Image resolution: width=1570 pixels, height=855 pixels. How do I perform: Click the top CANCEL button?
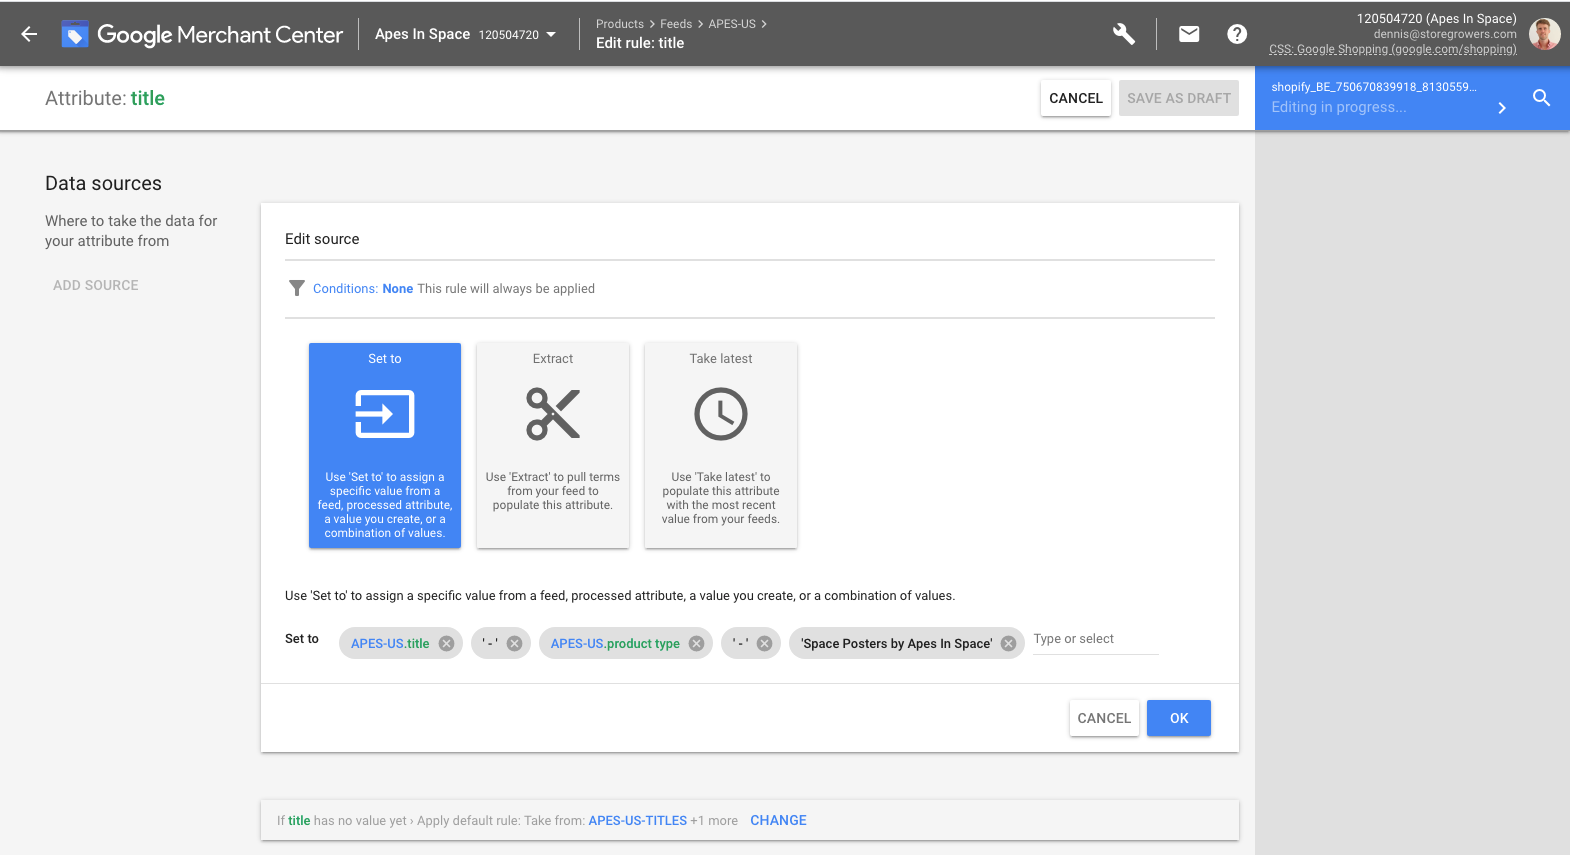1076,98
